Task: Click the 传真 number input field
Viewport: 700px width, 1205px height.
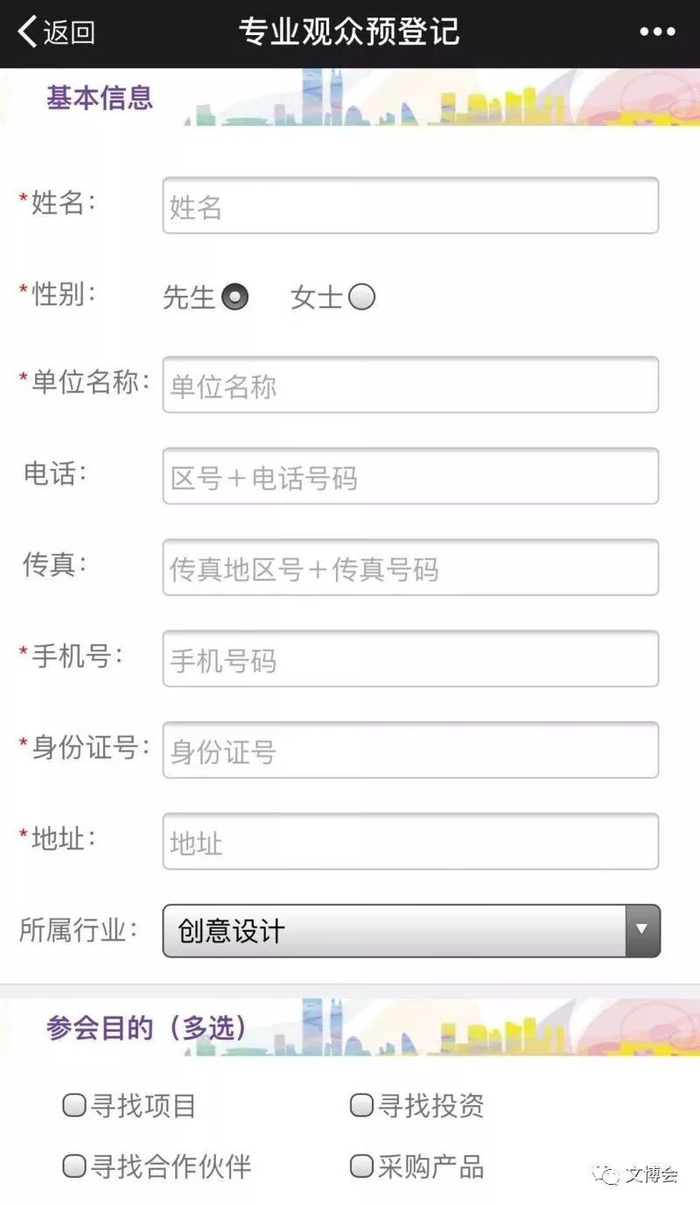Action: click(x=410, y=568)
